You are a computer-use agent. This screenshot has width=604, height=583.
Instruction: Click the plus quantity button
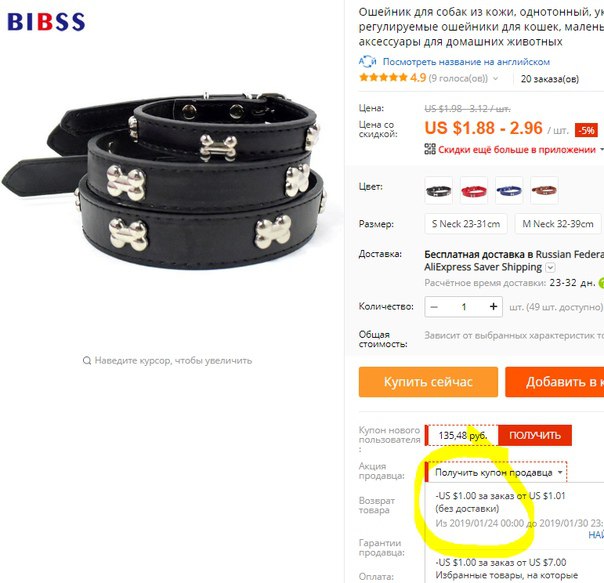click(x=493, y=307)
